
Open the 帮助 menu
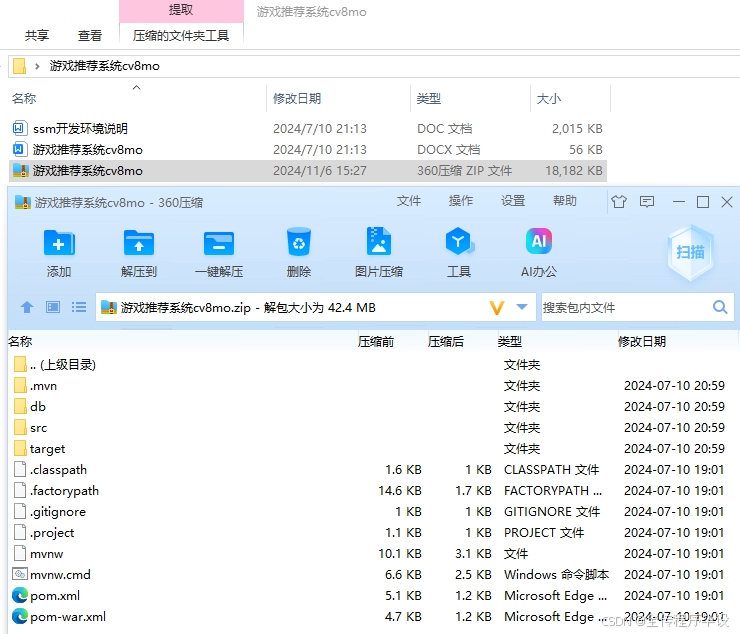565,201
